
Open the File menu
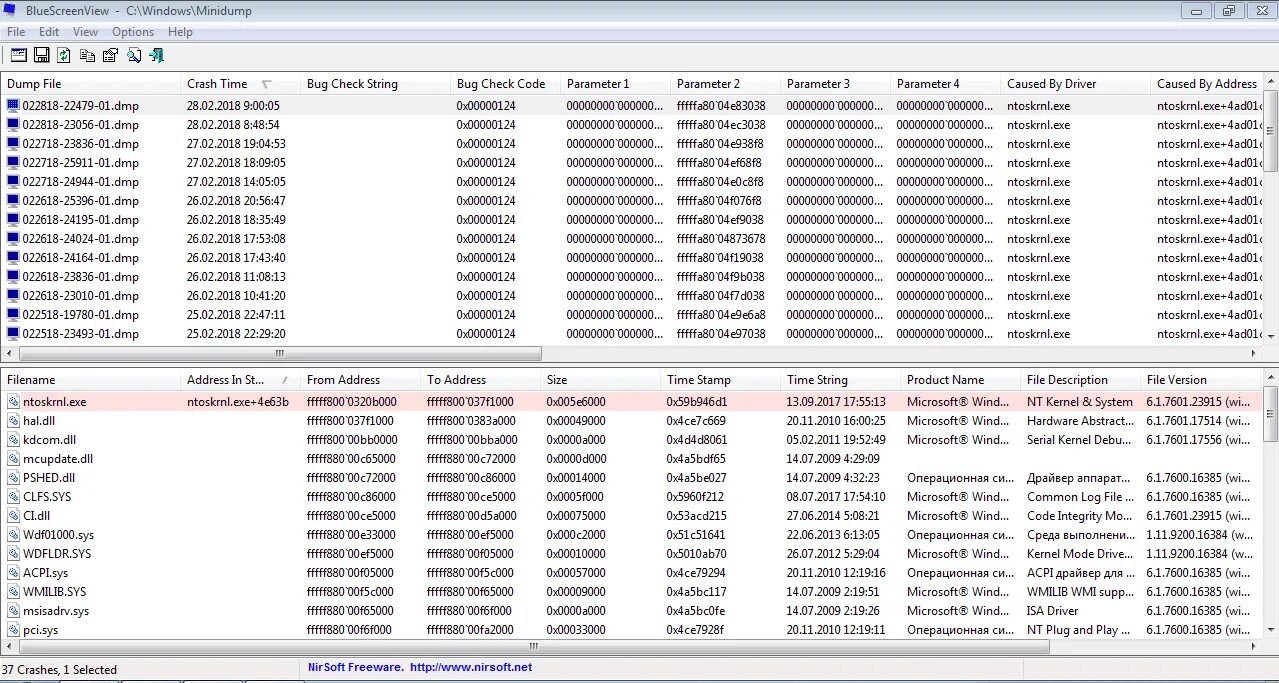coord(15,31)
